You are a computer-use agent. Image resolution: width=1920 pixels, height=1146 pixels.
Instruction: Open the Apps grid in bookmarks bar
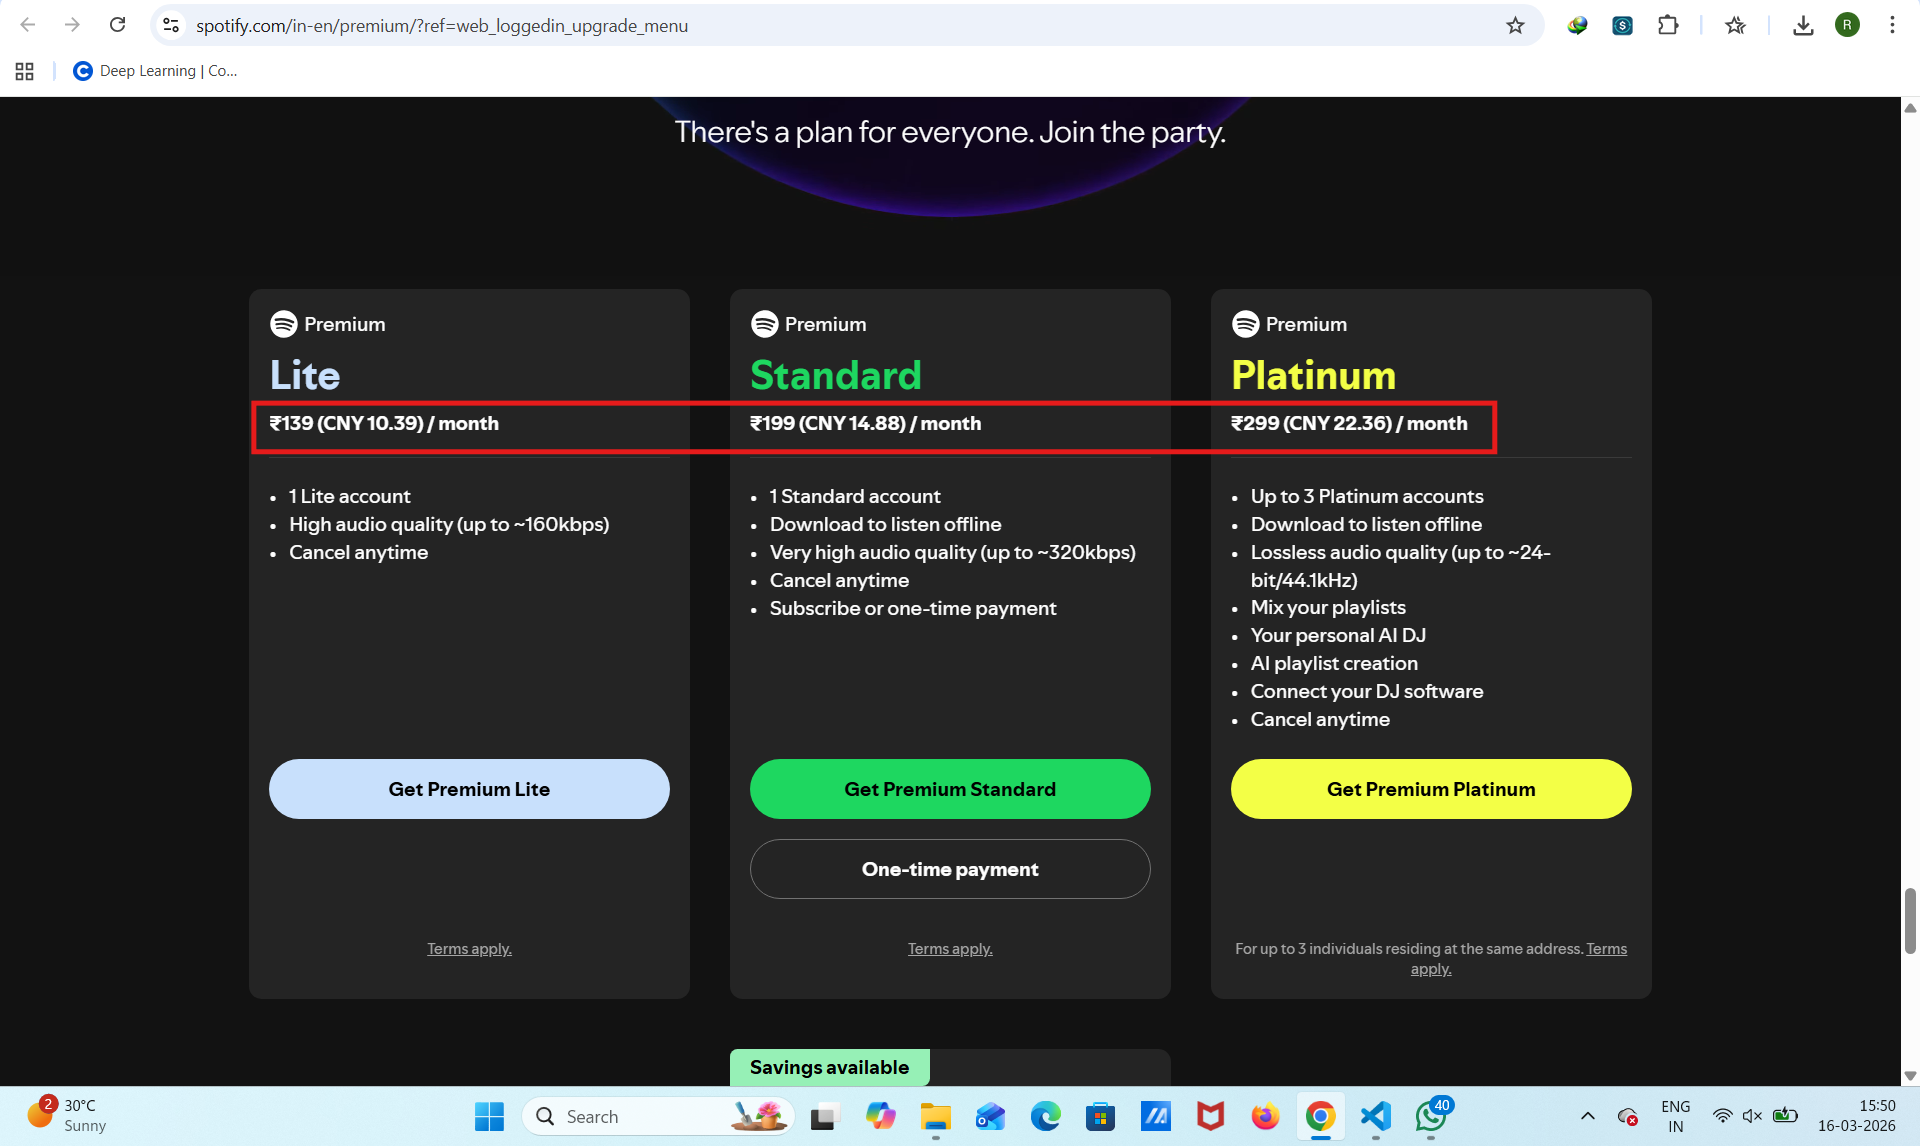pyautogui.click(x=25, y=71)
